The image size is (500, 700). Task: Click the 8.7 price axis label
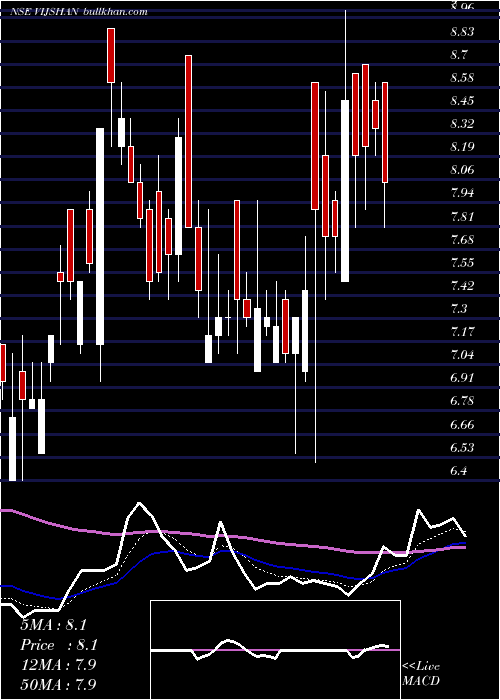tap(459, 54)
